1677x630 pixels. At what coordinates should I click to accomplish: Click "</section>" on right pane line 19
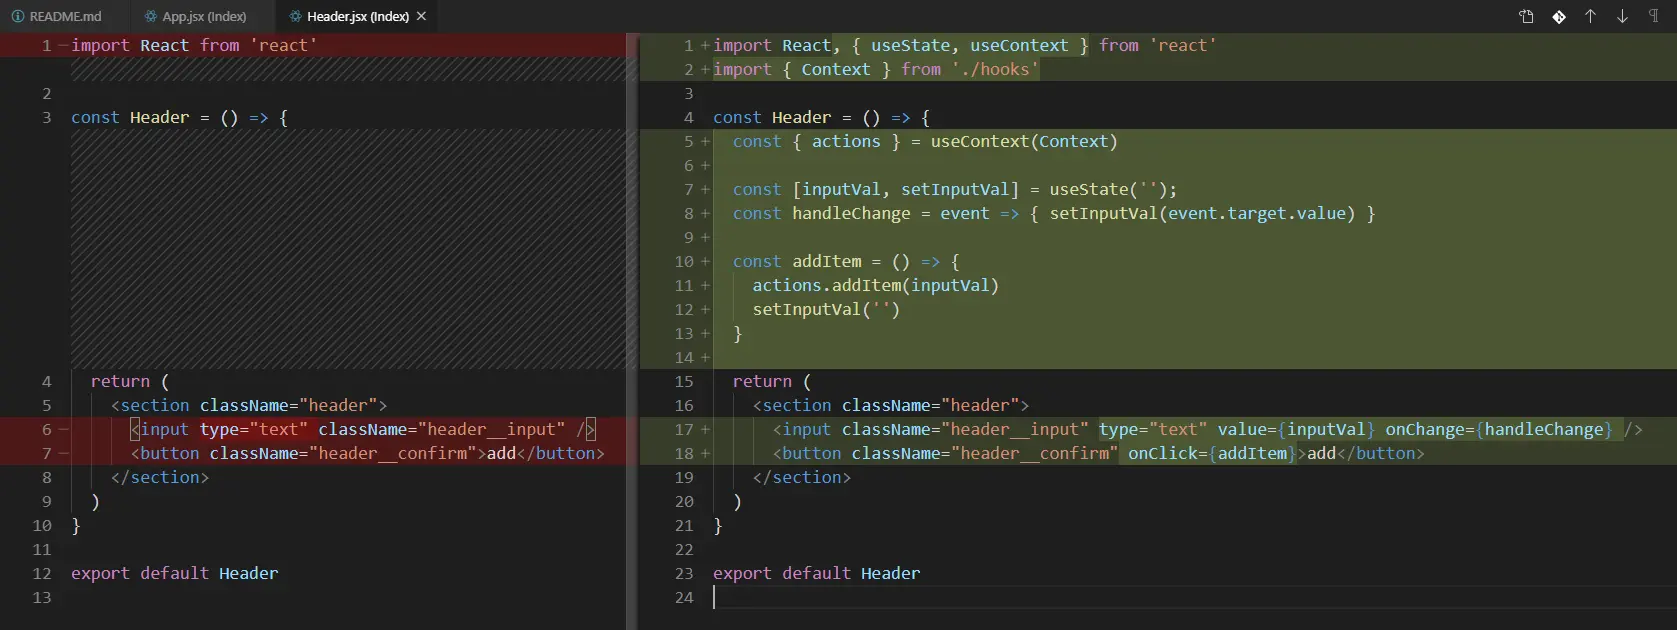click(x=802, y=477)
